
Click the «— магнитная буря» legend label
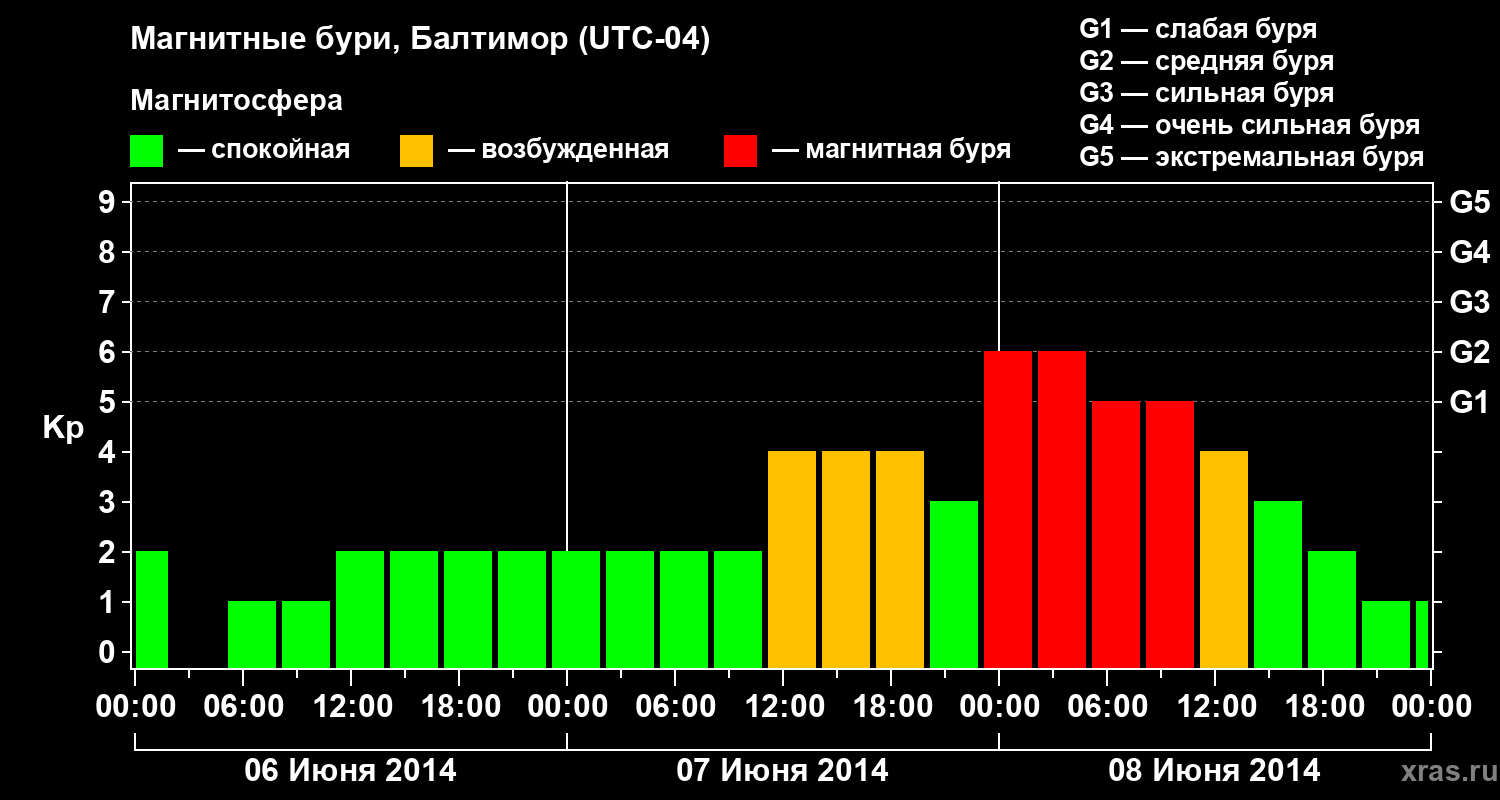tap(892, 151)
